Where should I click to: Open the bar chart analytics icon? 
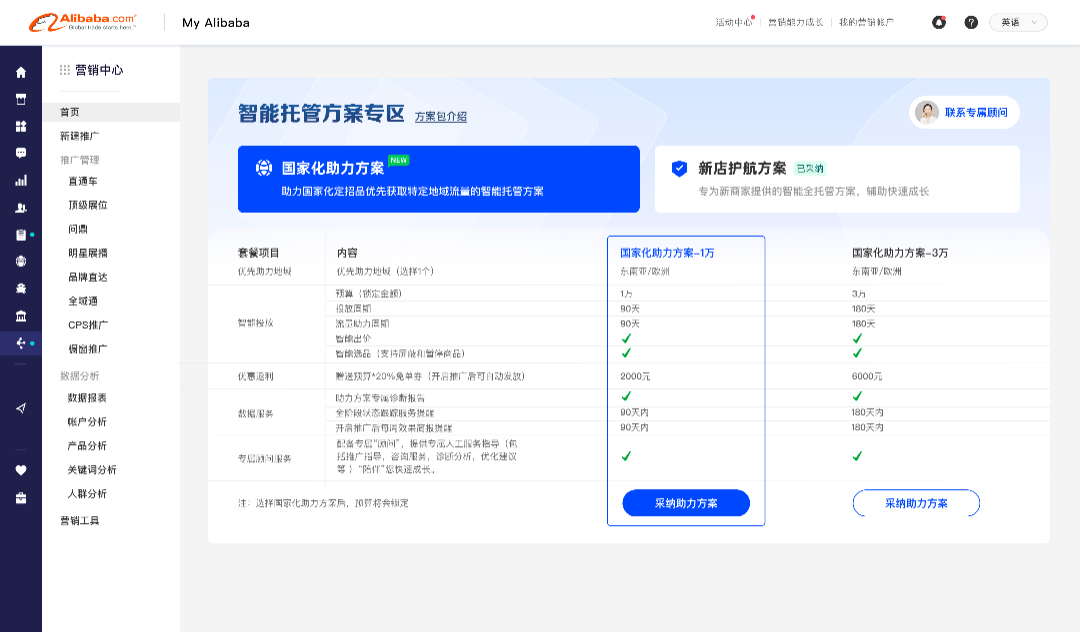(21, 180)
